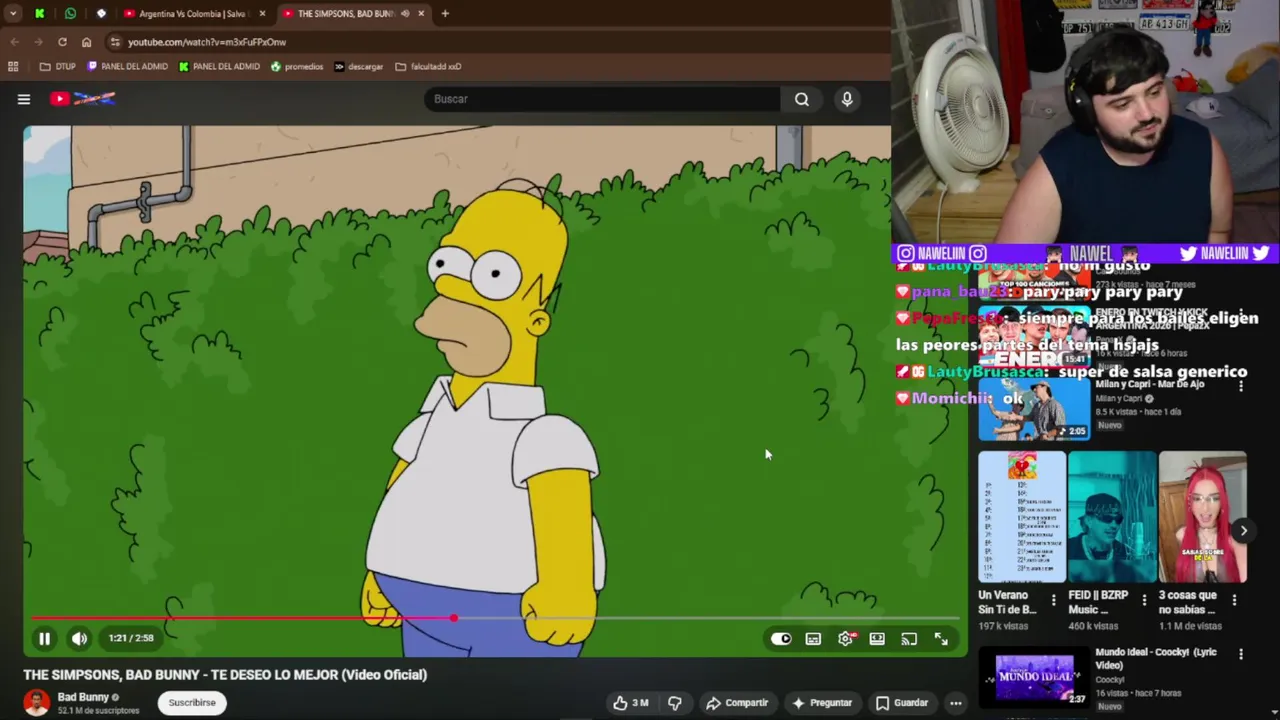1280x720 pixels.
Task: View site information next to URL
Action: 115,42
